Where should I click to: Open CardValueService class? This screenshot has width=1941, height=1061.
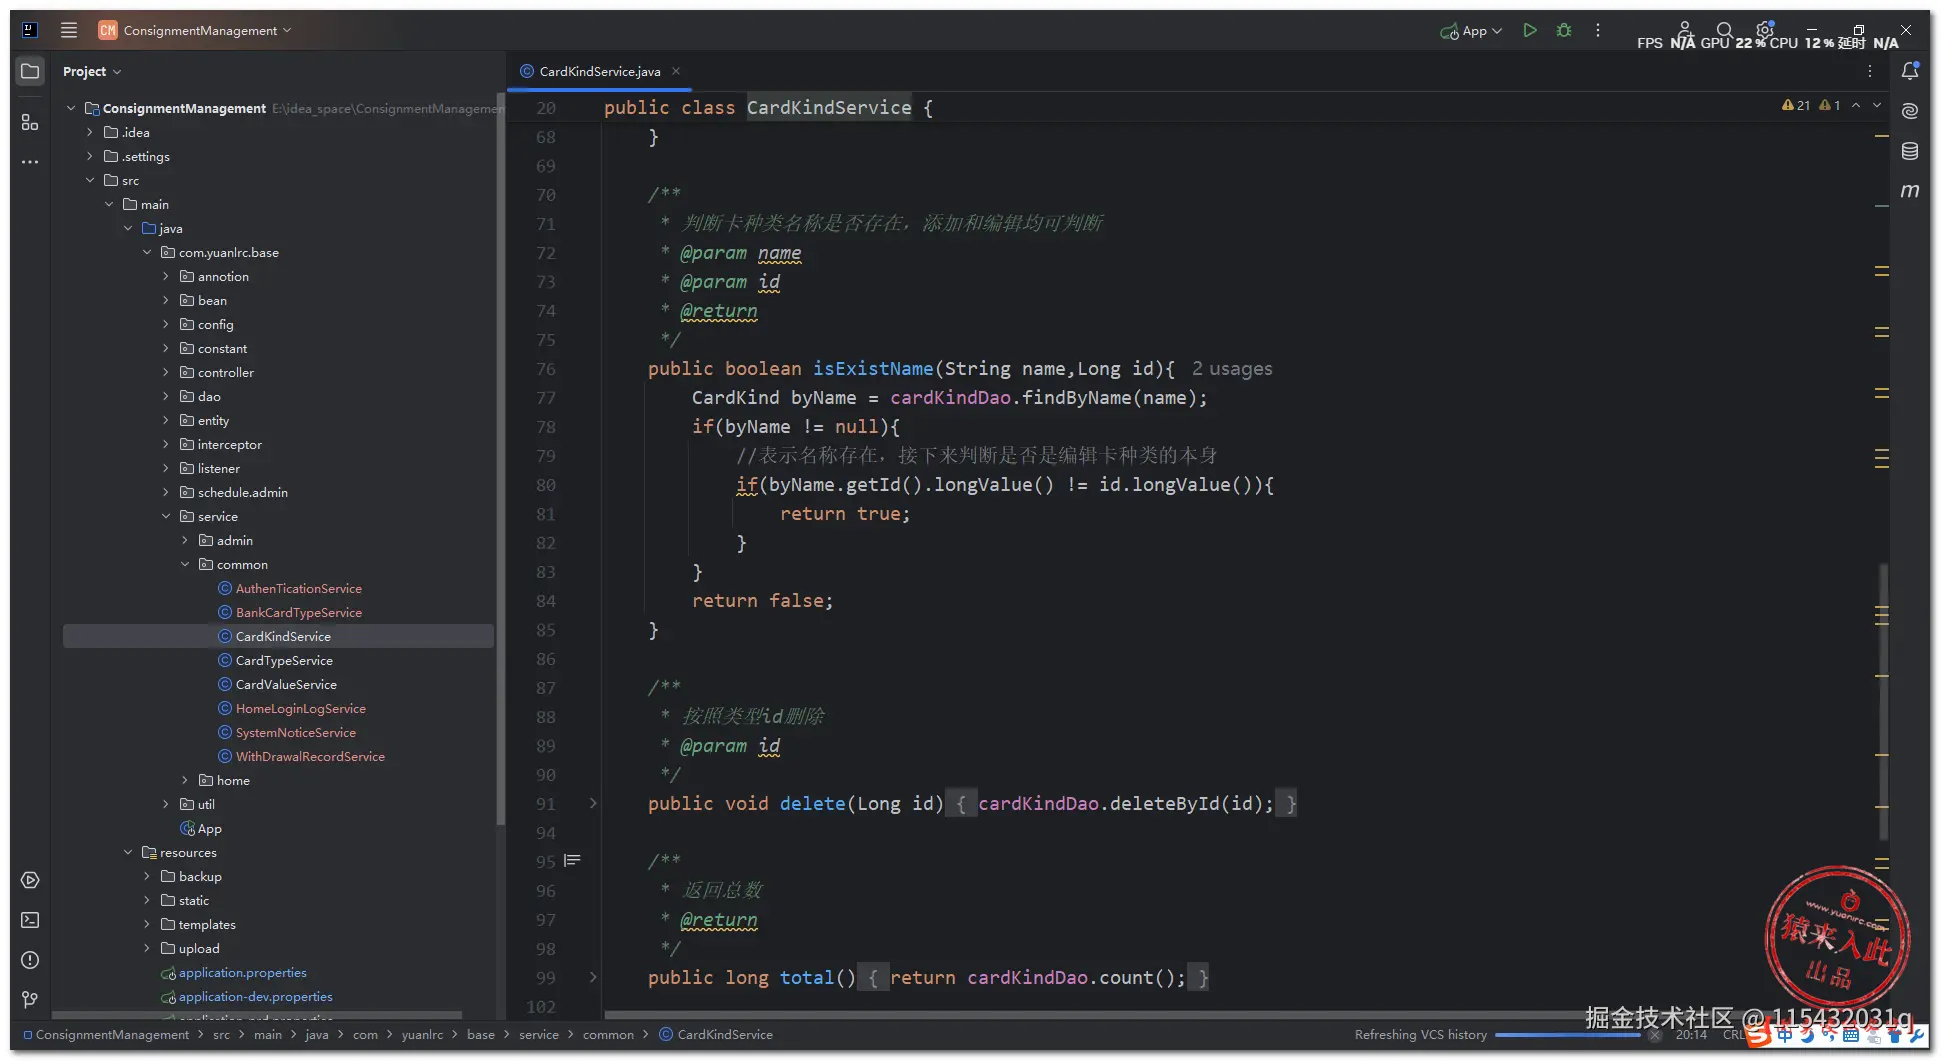click(286, 684)
